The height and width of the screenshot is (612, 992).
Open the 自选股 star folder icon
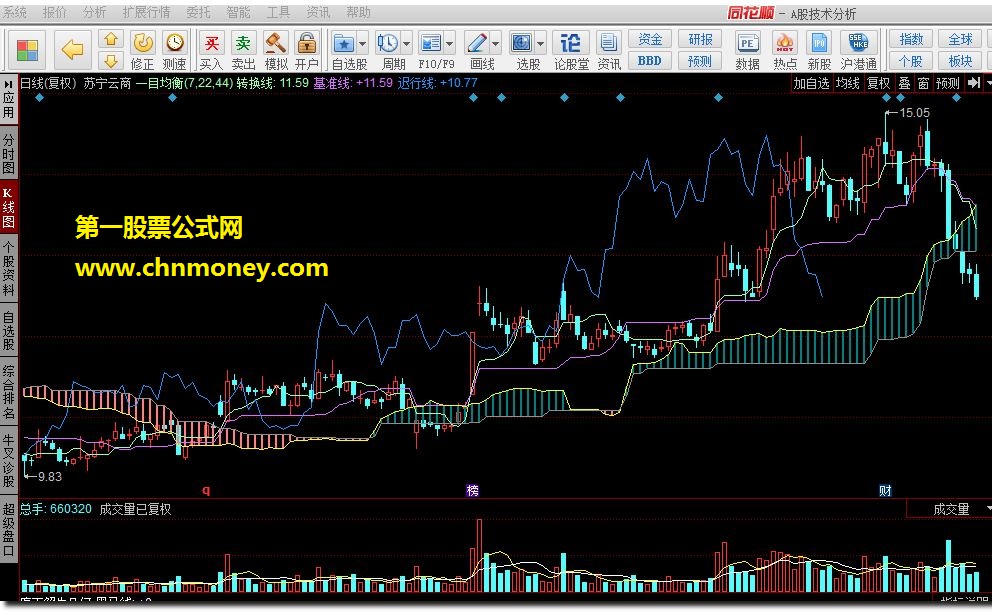[344, 43]
